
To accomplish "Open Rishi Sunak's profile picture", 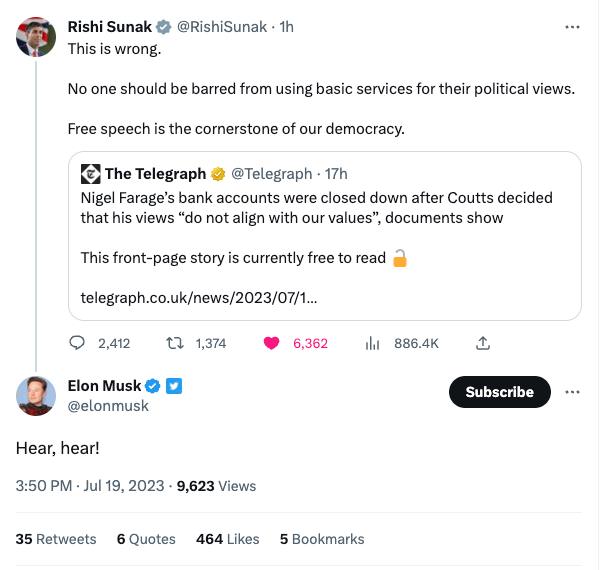I will [x=36, y=37].
